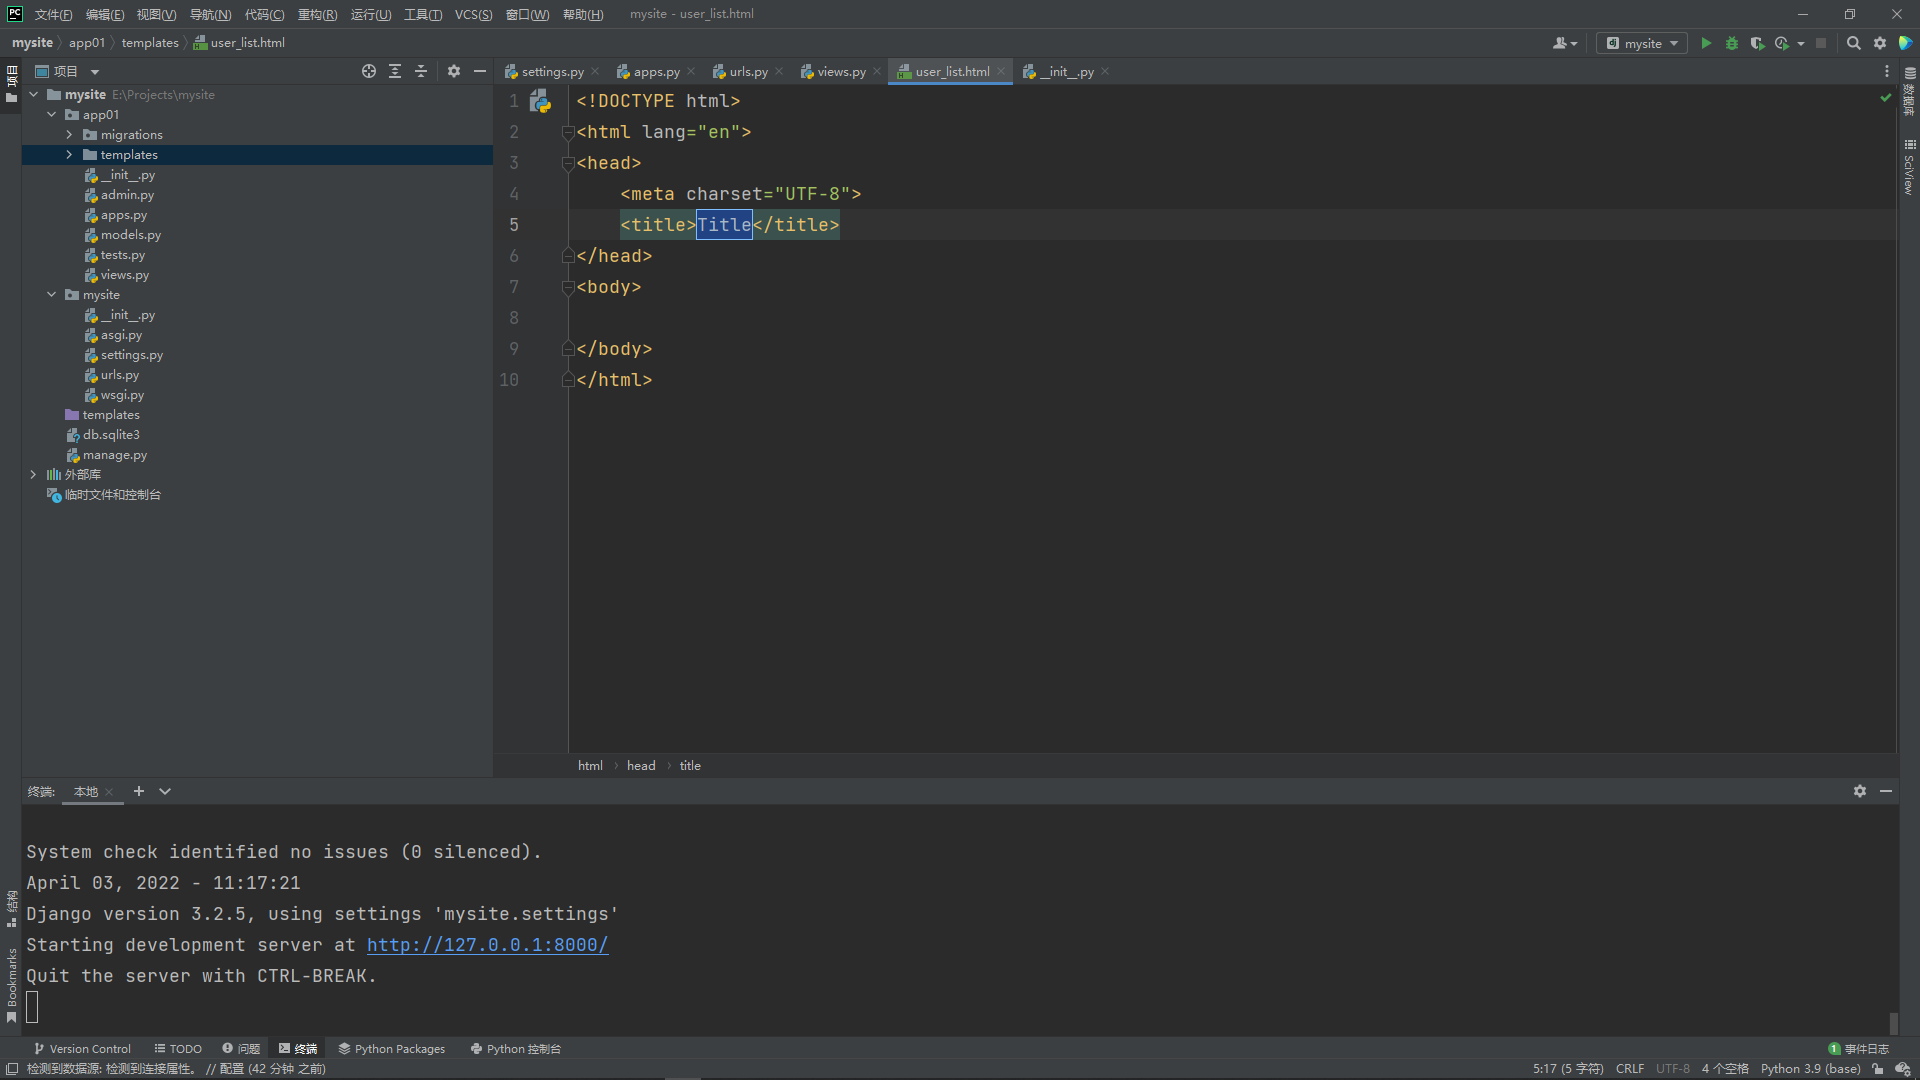Close the local terminal tab
Image resolution: width=1920 pixels, height=1080 pixels.
click(x=109, y=792)
